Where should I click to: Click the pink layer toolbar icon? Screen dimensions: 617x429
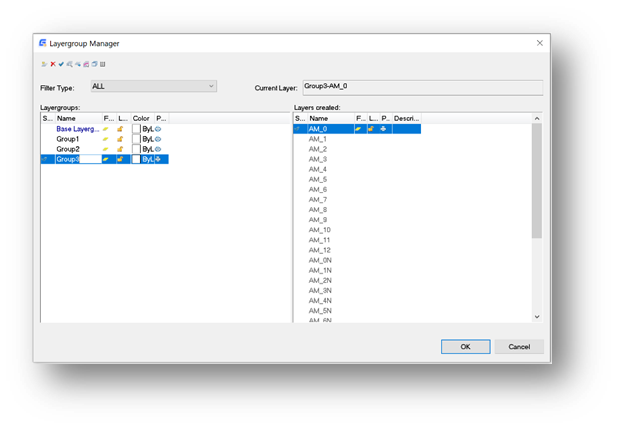pos(86,64)
